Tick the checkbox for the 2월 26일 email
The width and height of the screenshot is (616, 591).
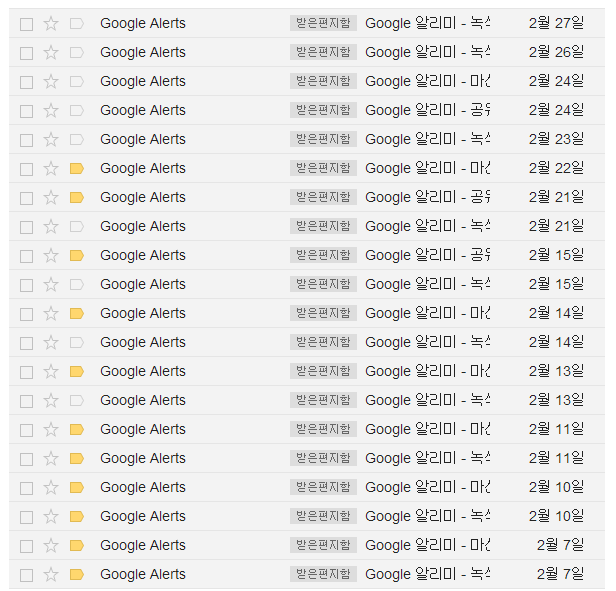click(x=26, y=53)
